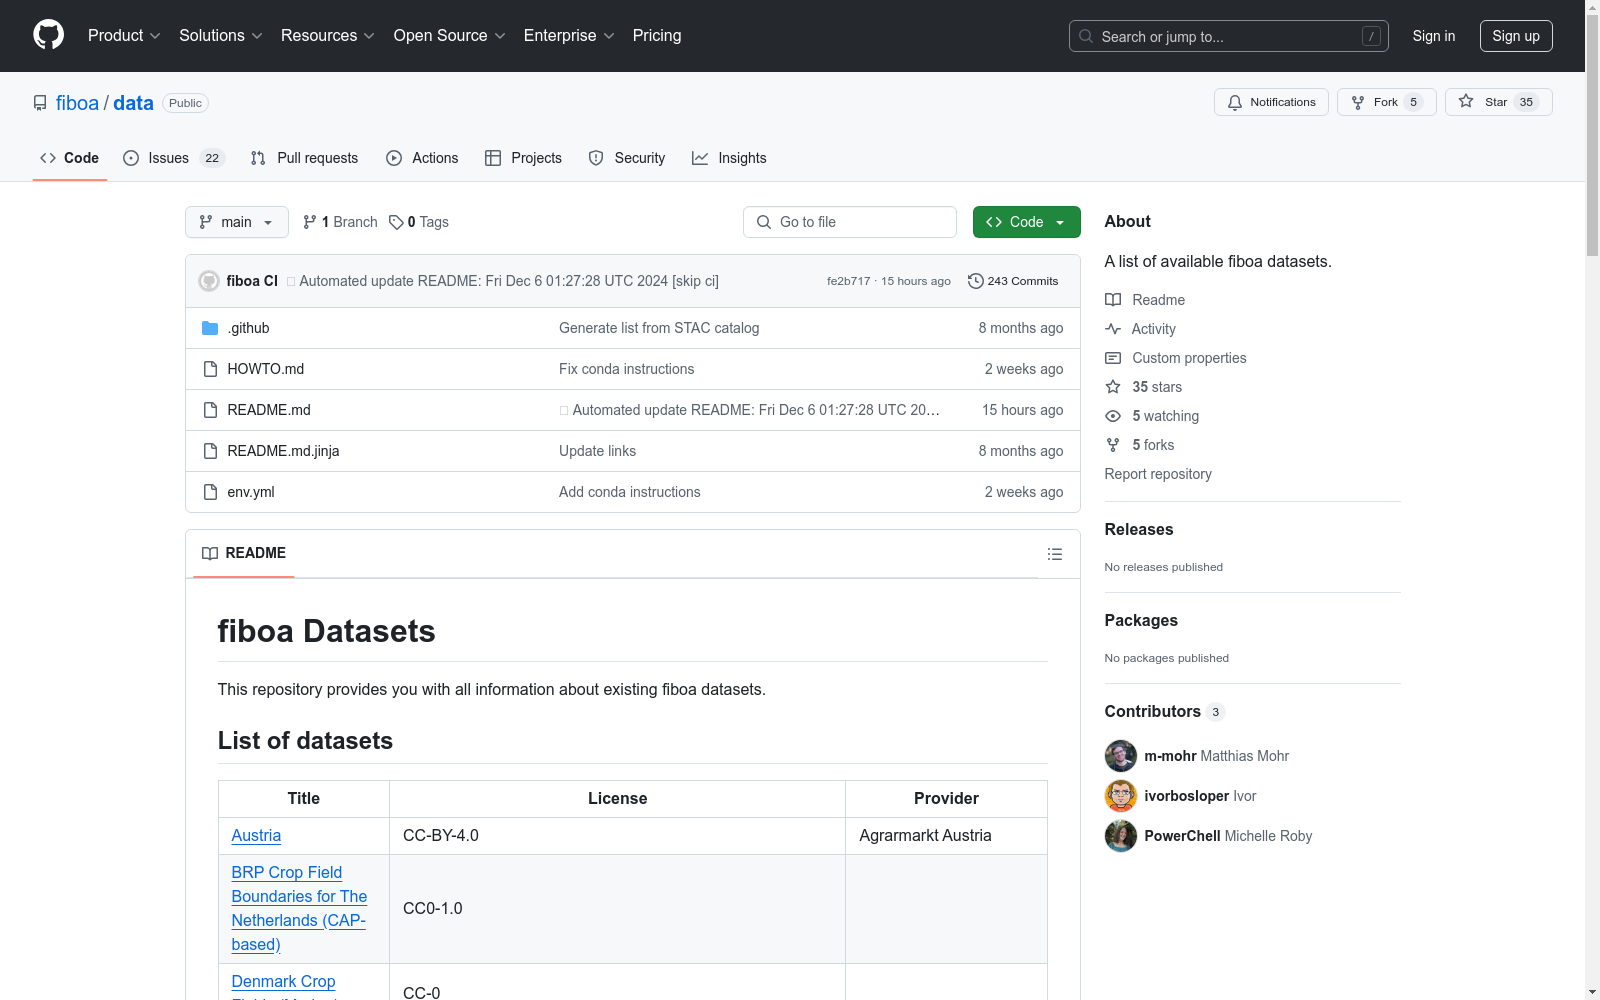Image resolution: width=1600 pixels, height=1000 pixels.
Task: Select the Code tab
Action: click(x=70, y=158)
